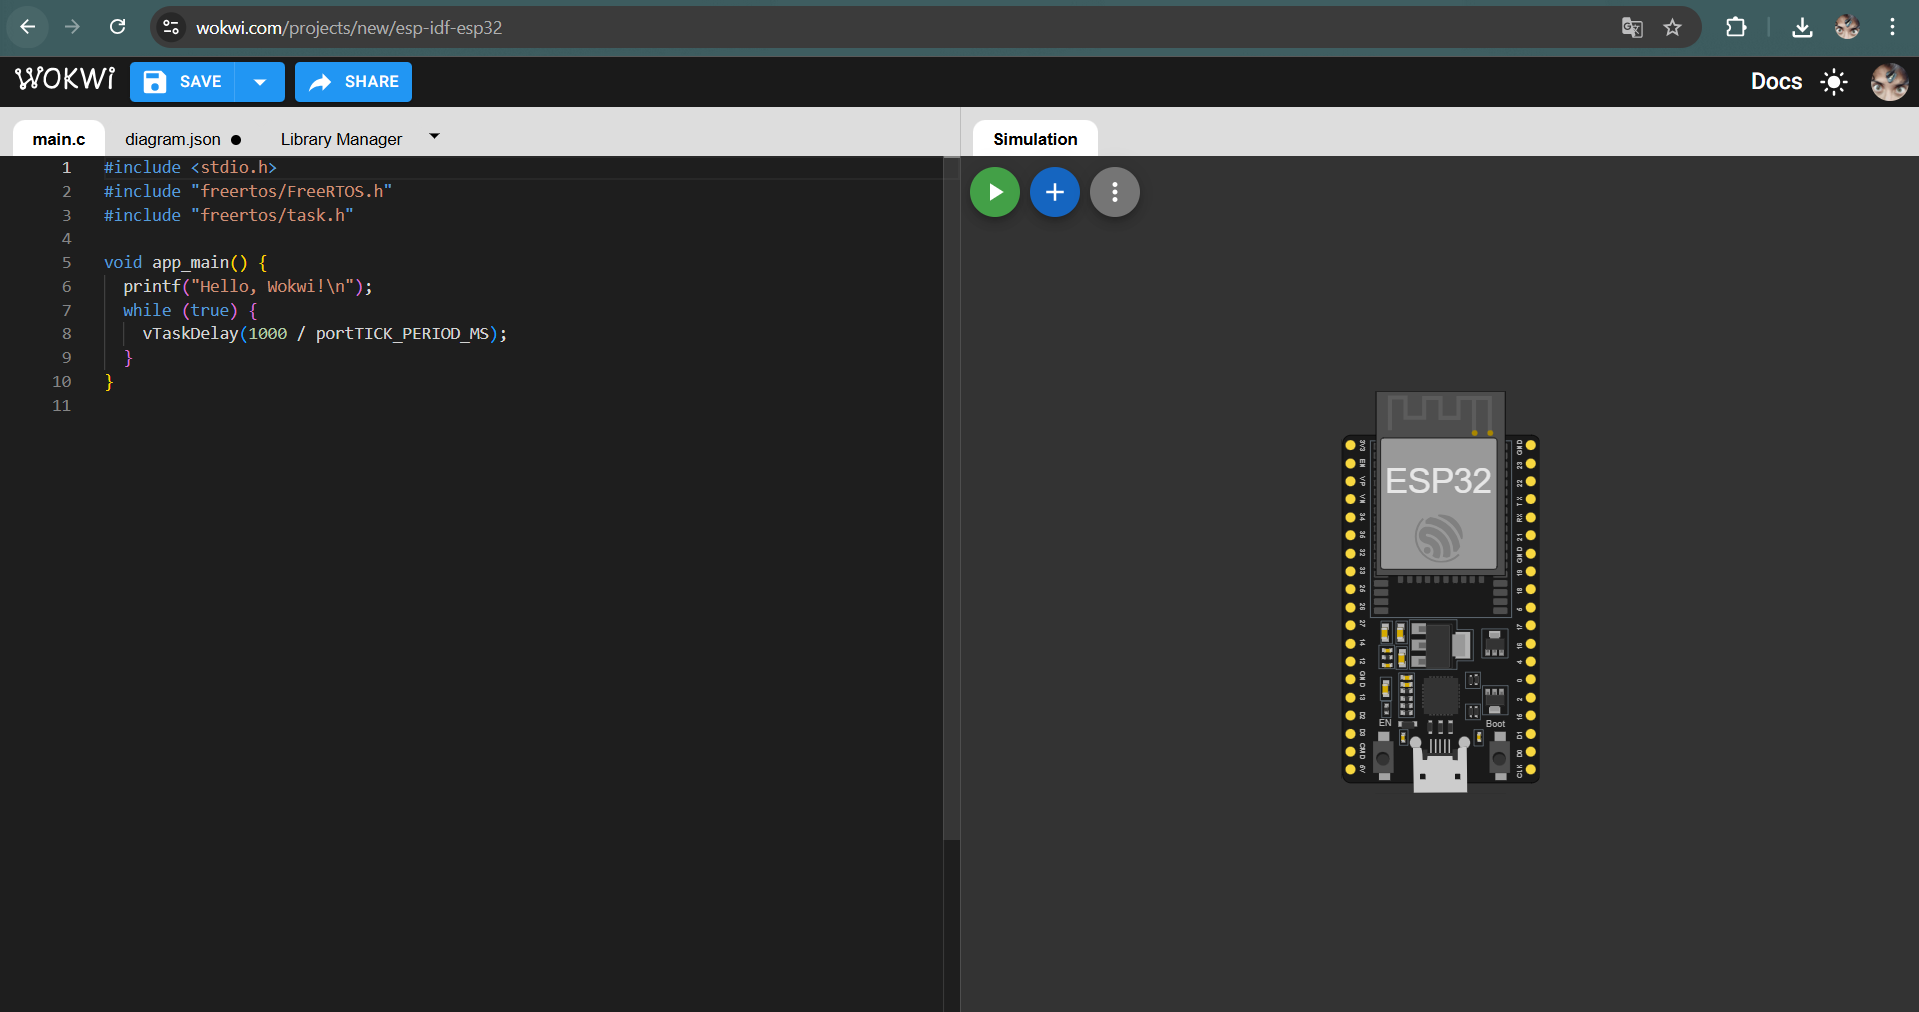Go forward in browser history
The image size is (1919, 1012).
pyautogui.click(x=72, y=27)
